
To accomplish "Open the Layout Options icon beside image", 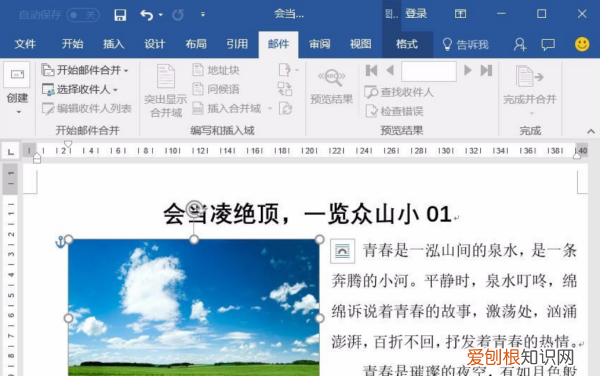I will (x=342, y=251).
